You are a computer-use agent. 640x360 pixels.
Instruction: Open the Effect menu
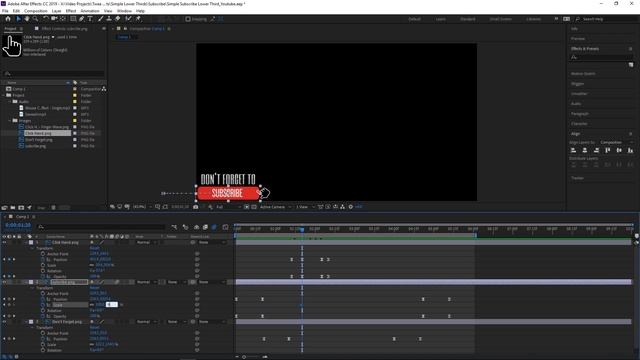coord(71,11)
